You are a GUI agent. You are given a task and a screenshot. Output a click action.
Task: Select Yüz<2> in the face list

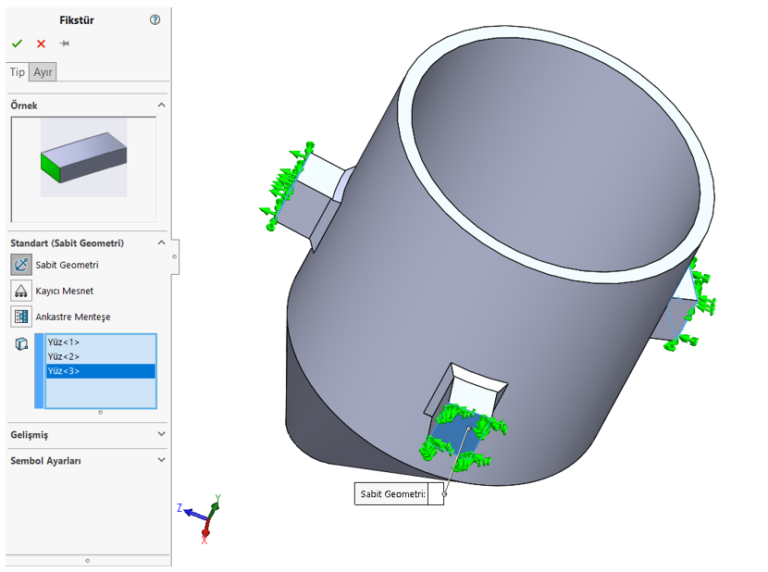click(63, 356)
